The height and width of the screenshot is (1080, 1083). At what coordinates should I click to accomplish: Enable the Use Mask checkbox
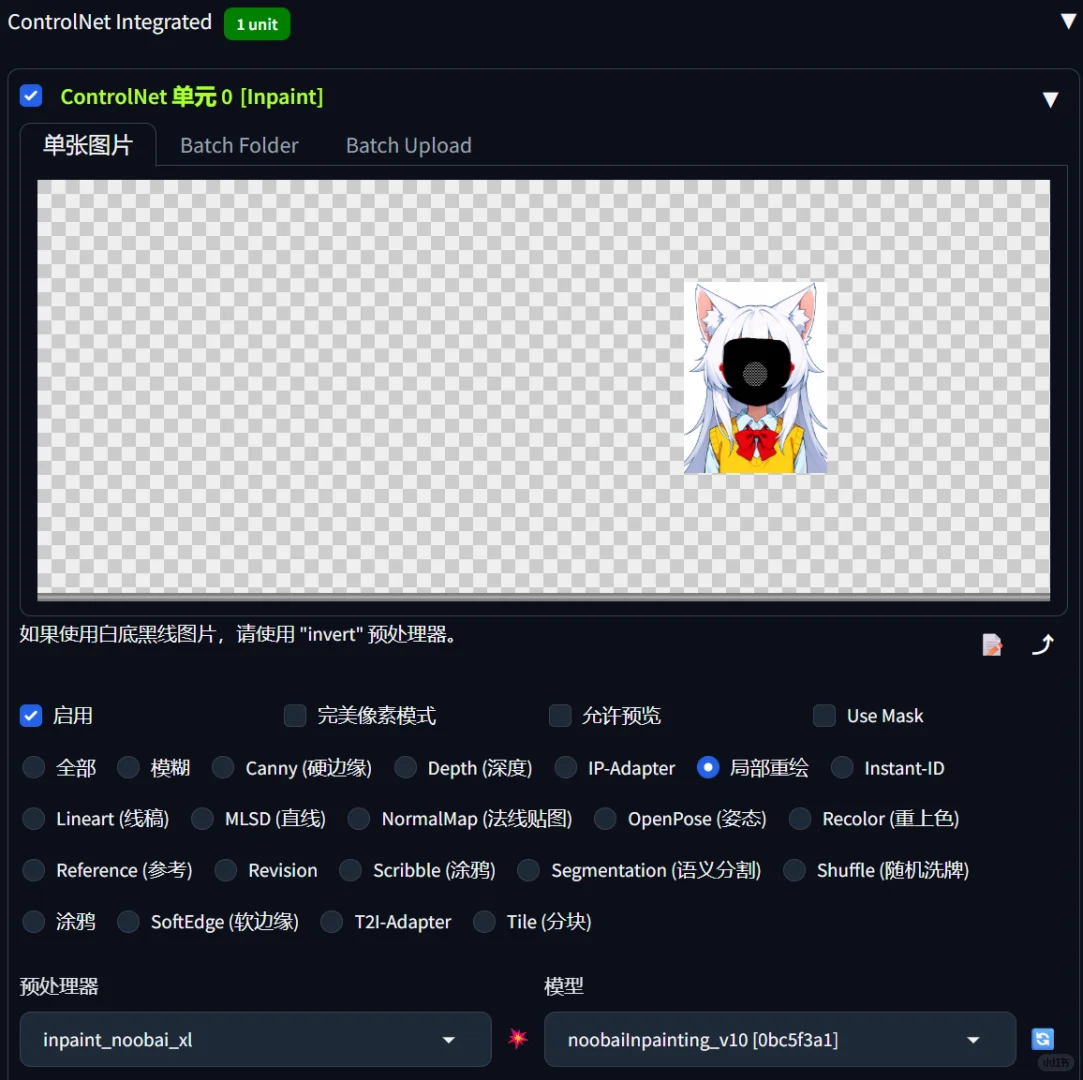pos(824,715)
